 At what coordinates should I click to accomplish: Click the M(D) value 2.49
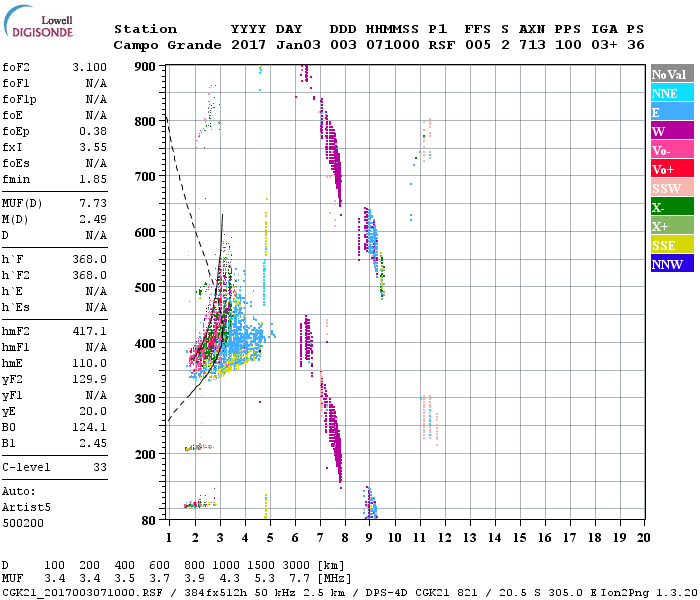(x=93, y=220)
